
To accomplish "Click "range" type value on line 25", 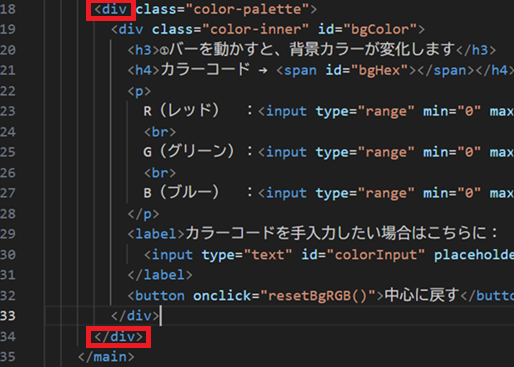I will pyautogui.click(x=386, y=152).
